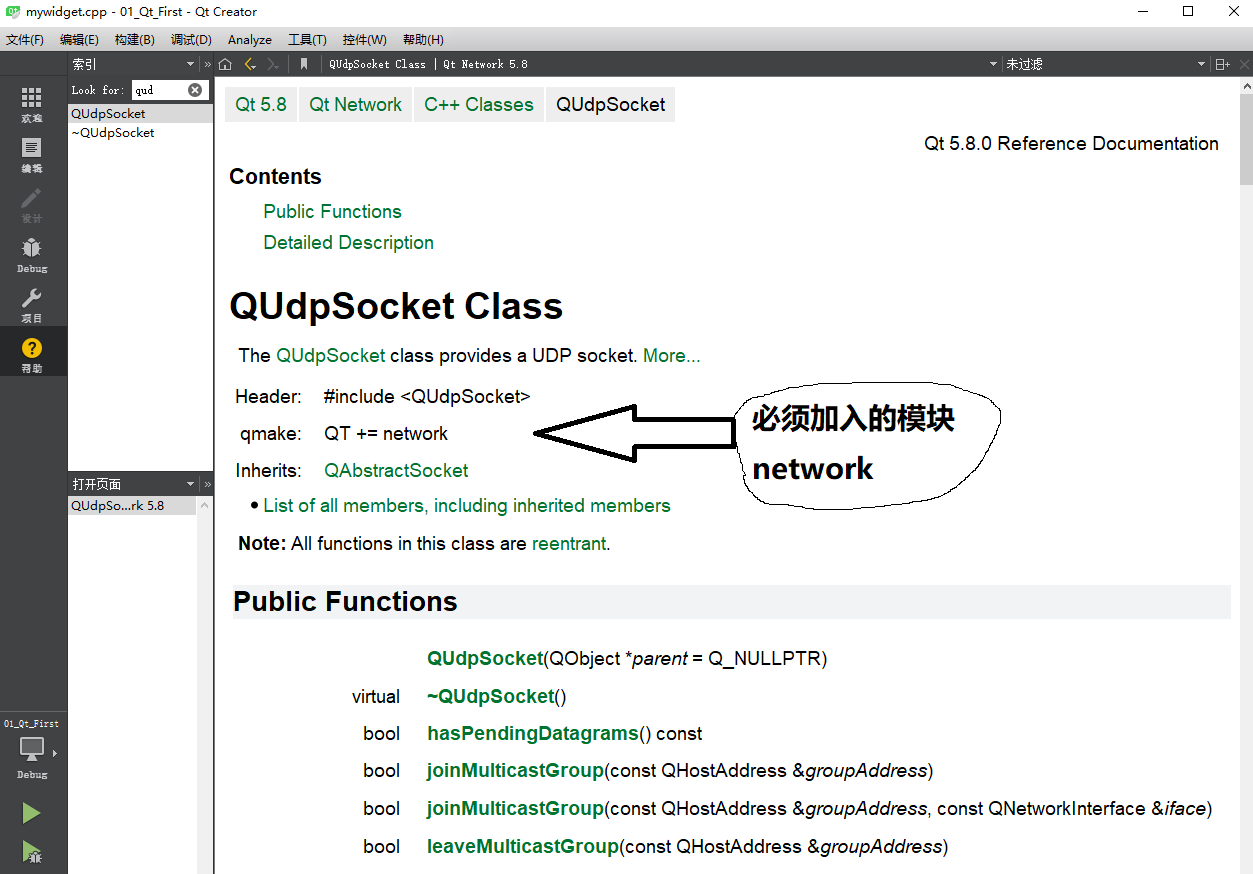Click the open pages list scrollbar

[x=205, y=684]
